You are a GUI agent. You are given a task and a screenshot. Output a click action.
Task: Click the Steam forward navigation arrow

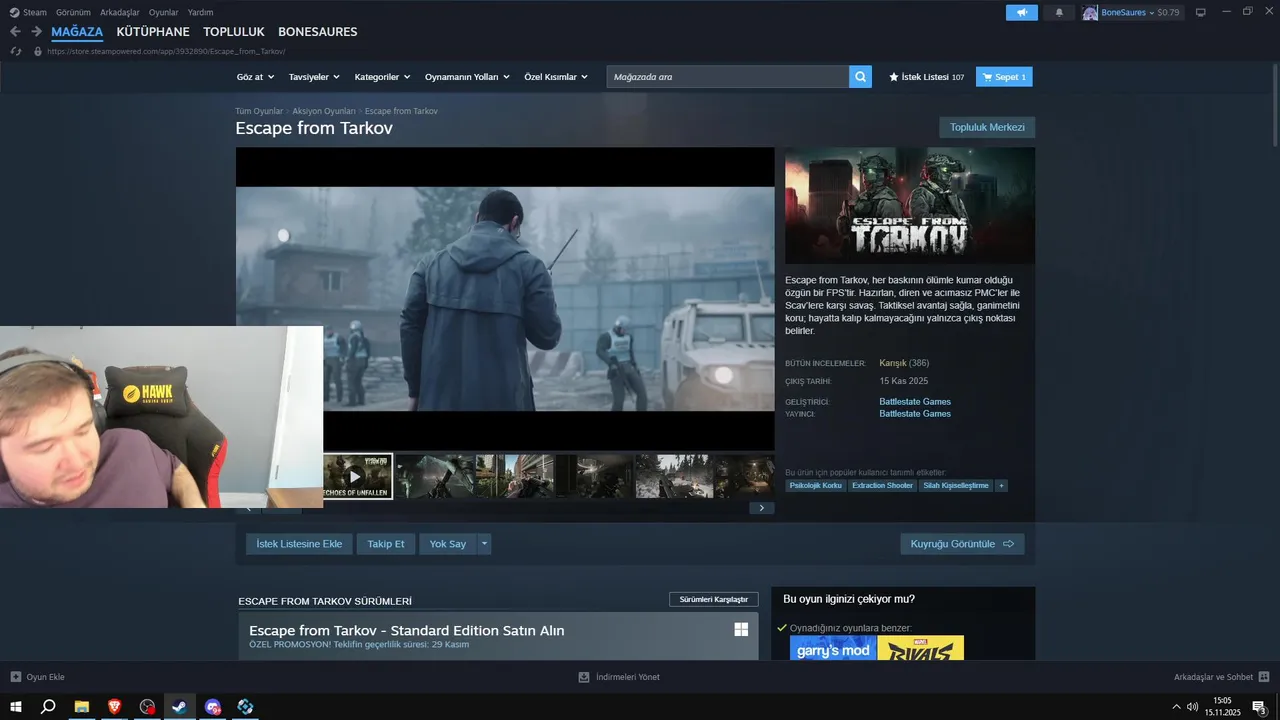pos(36,32)
